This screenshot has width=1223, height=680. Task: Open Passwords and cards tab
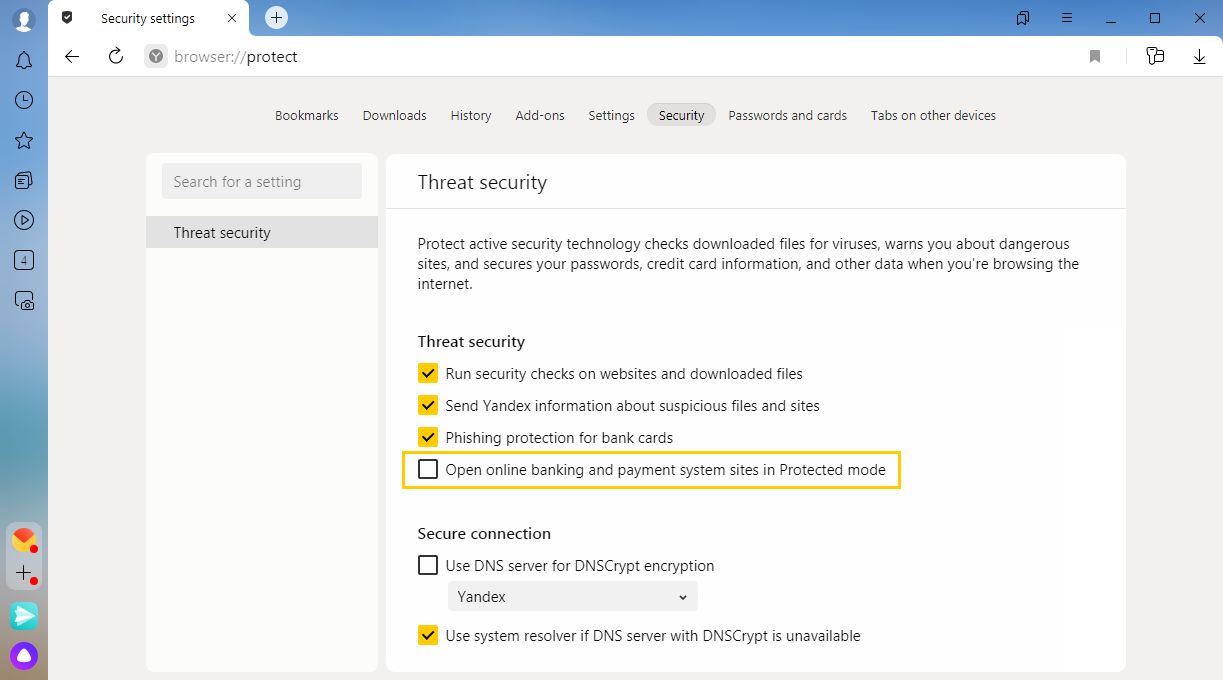(788, 116)
